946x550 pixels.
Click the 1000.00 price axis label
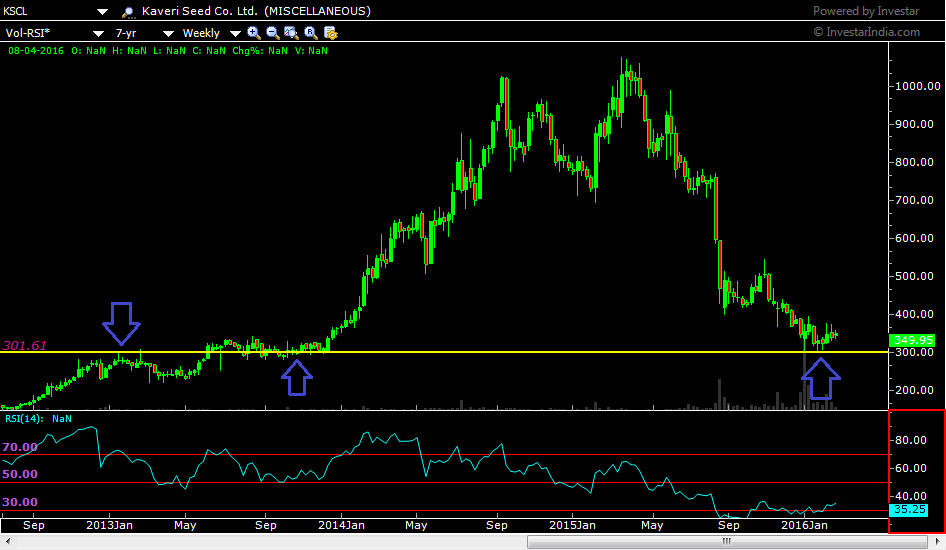918,86
